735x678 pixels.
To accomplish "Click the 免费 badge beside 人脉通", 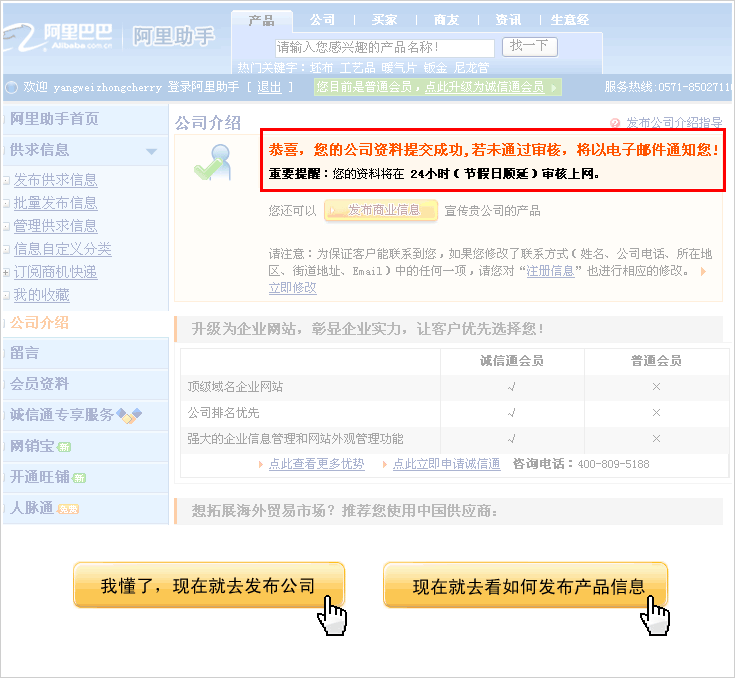I will click(x=68, y=509).
